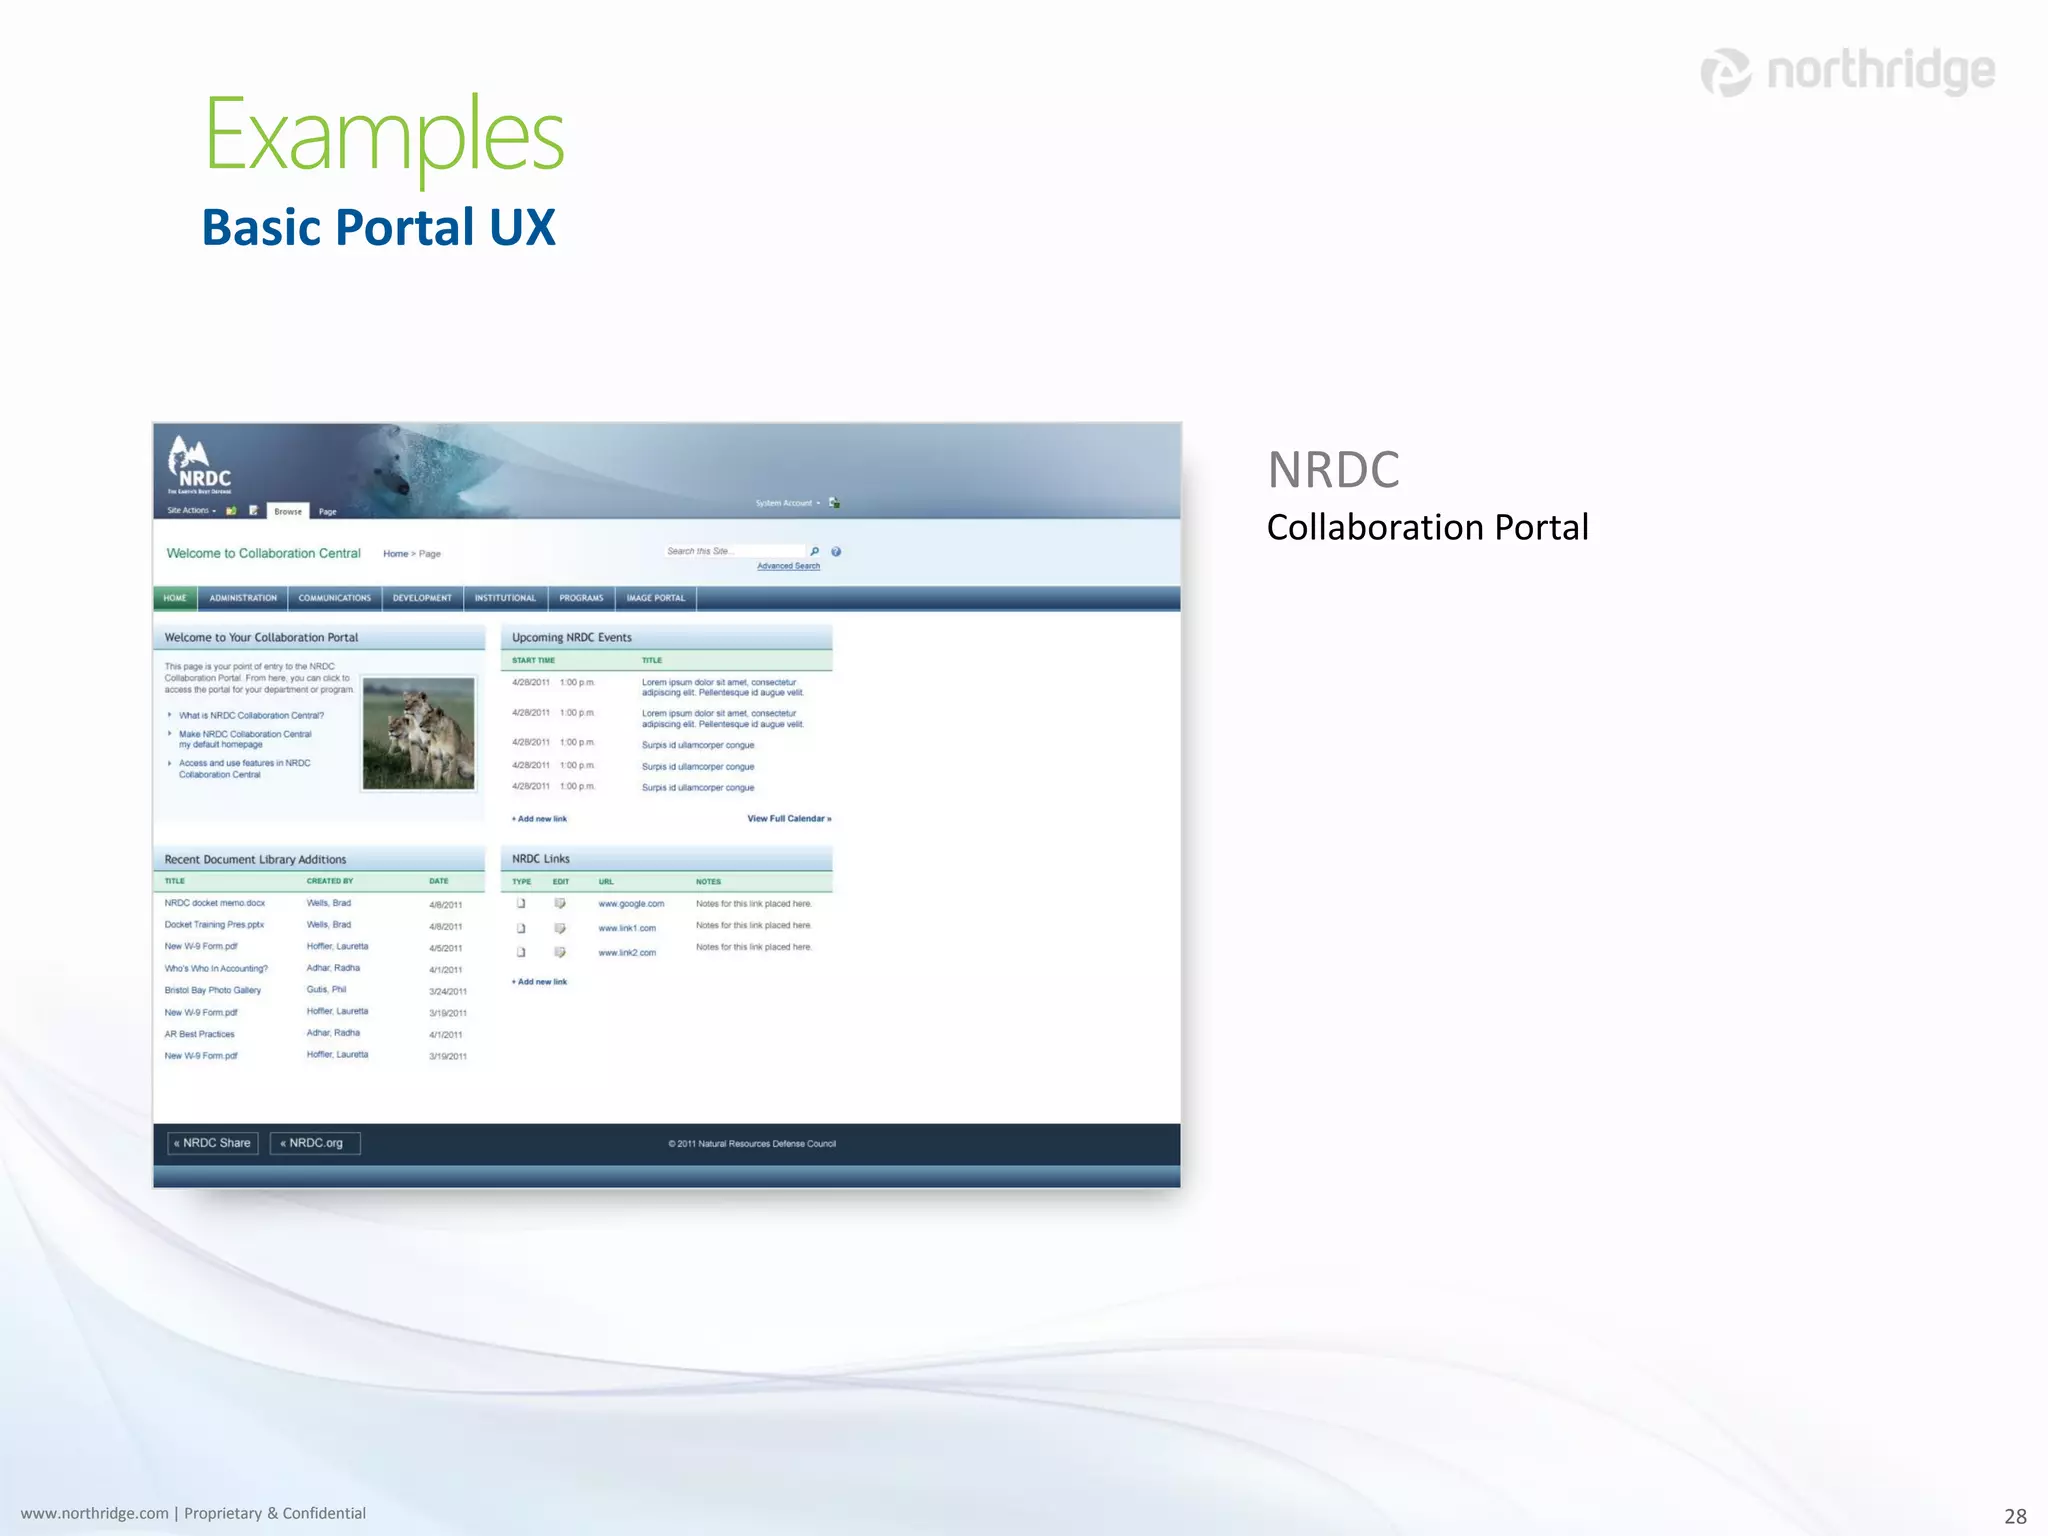Viewport: 2048px width, 1536px height.
Task: Click the '3/24/2011' date cell
Action: tap(448, 992)
